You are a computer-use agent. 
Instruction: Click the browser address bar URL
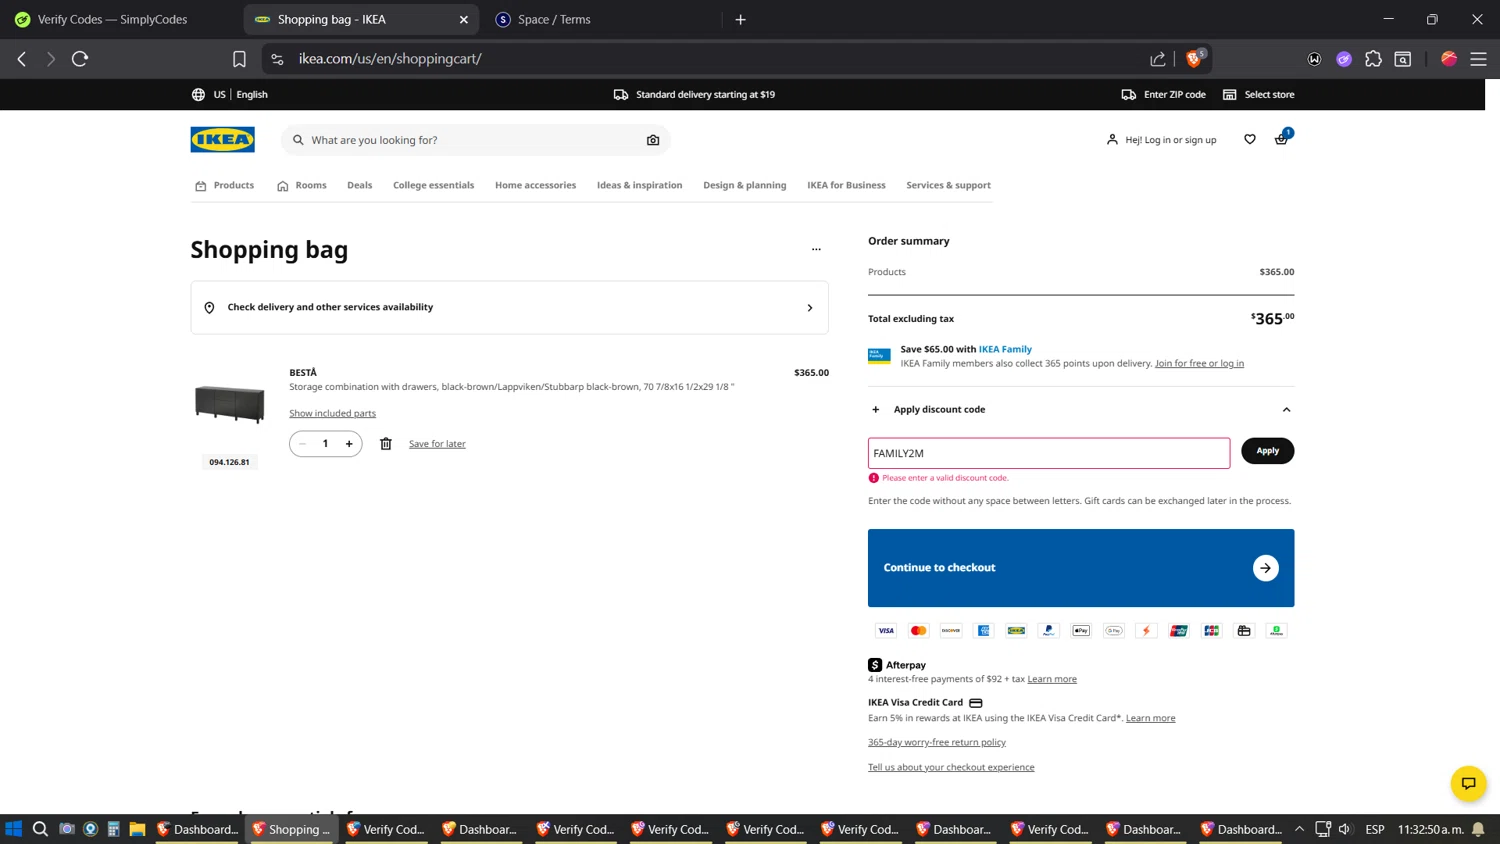coord(390,59)
